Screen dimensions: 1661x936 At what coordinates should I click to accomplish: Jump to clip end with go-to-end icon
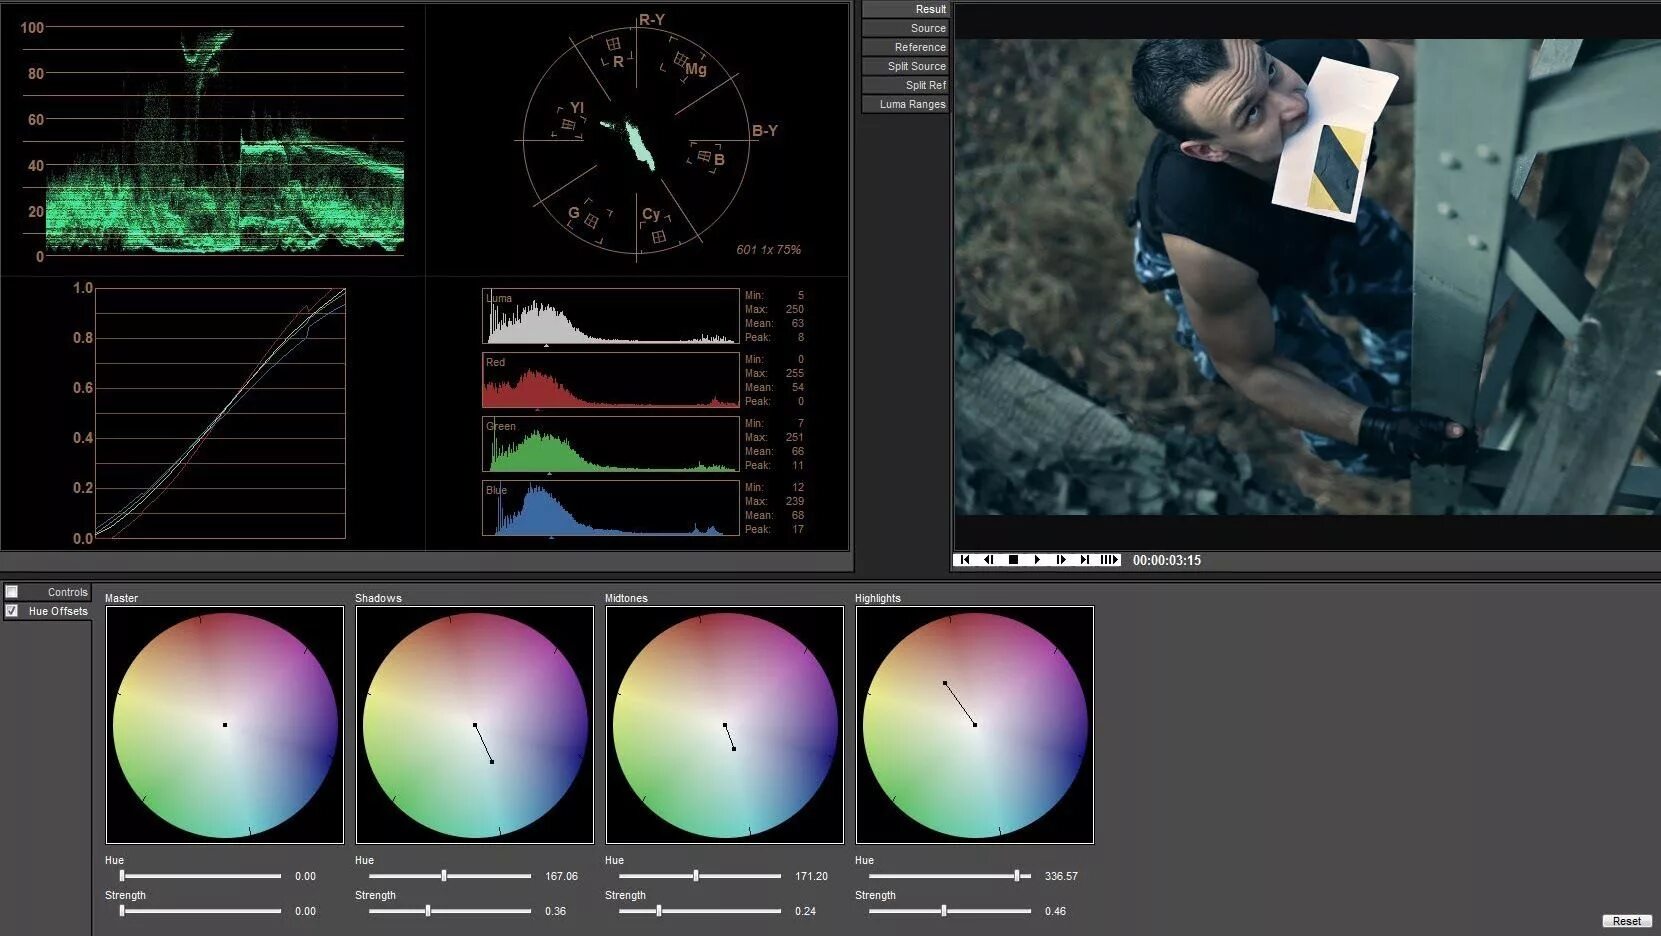pyautogui.click(x=1085, y=560)
